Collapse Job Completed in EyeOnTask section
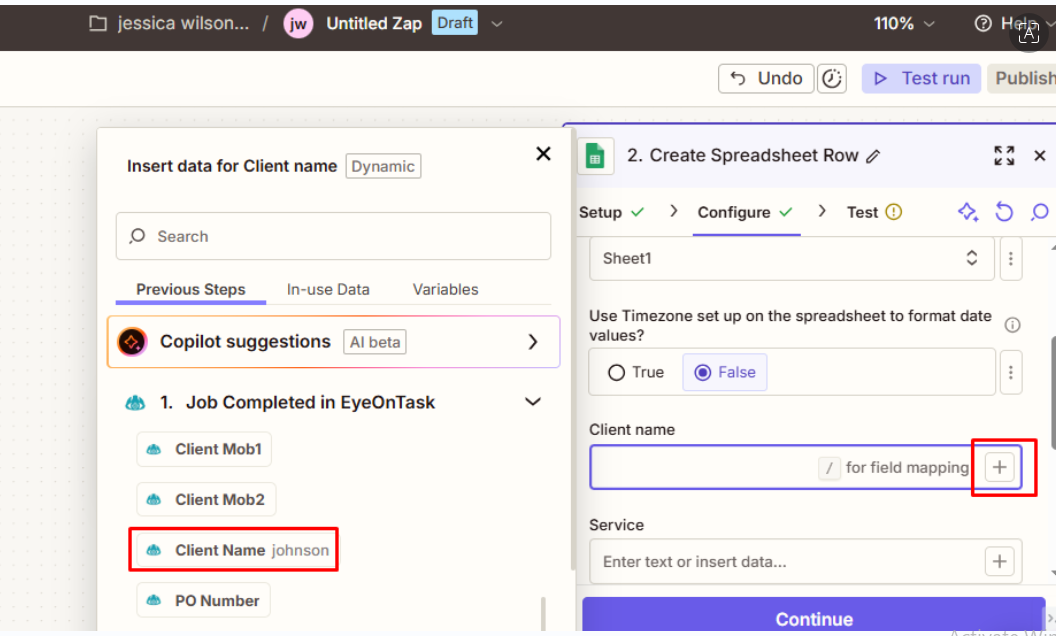Image resolution: width=1056 pixels, height=636 pixels. click(533, 402)
